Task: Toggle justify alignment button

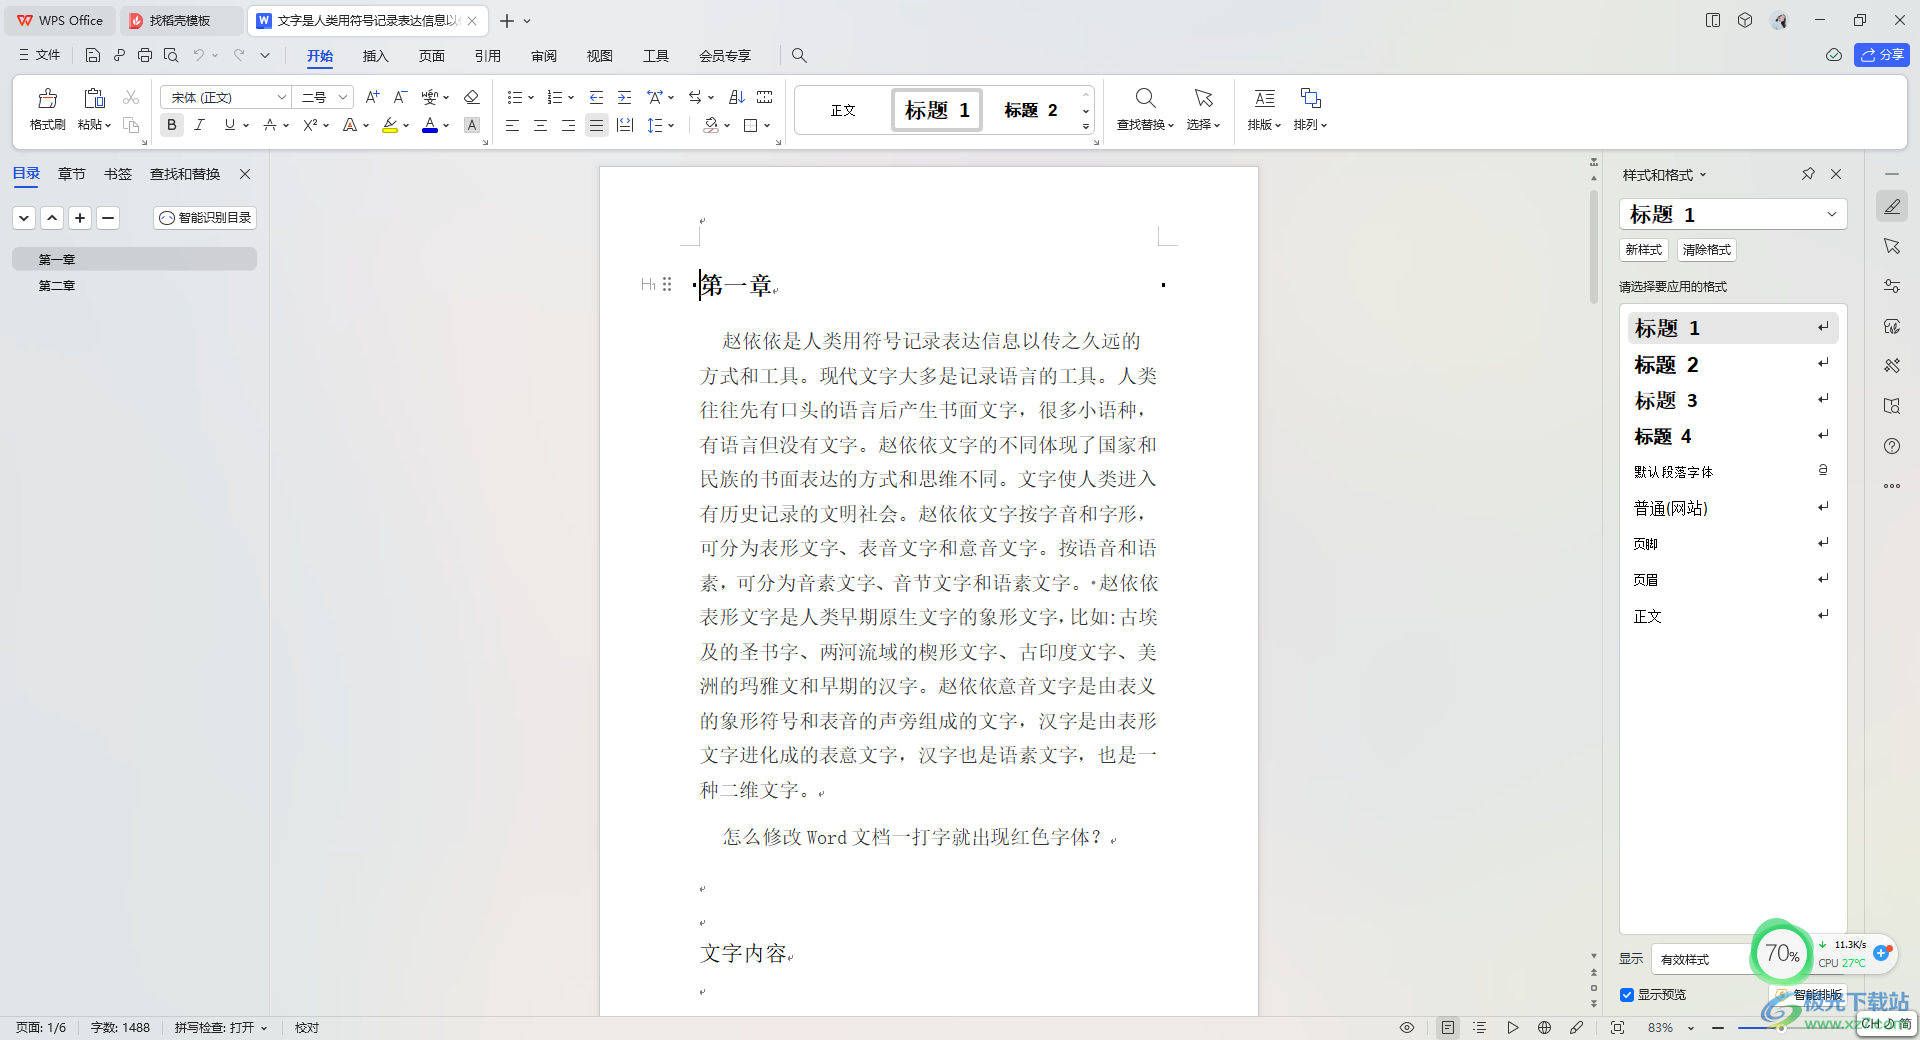Action: [x=597, y=125]
